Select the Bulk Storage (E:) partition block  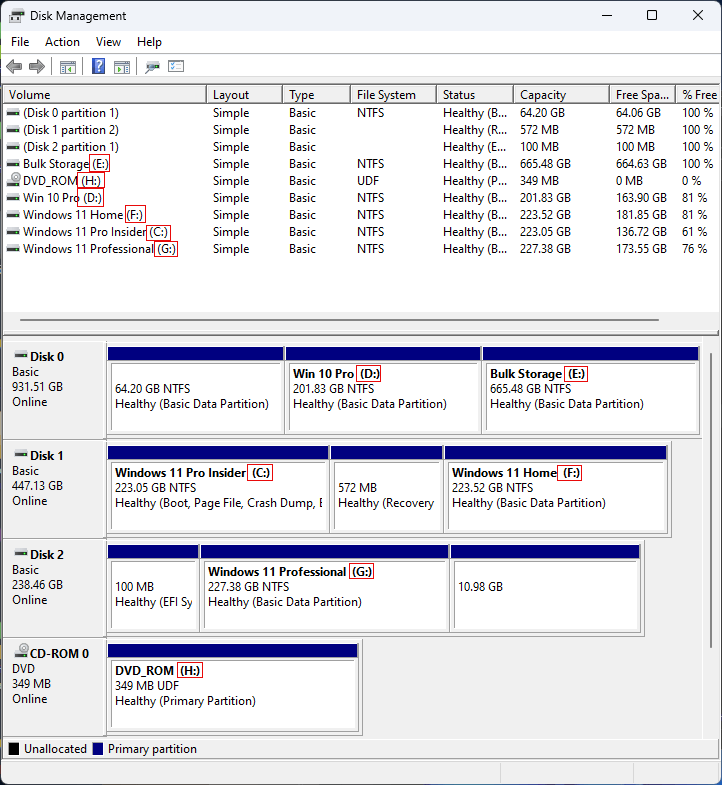[x=591, y=389]
